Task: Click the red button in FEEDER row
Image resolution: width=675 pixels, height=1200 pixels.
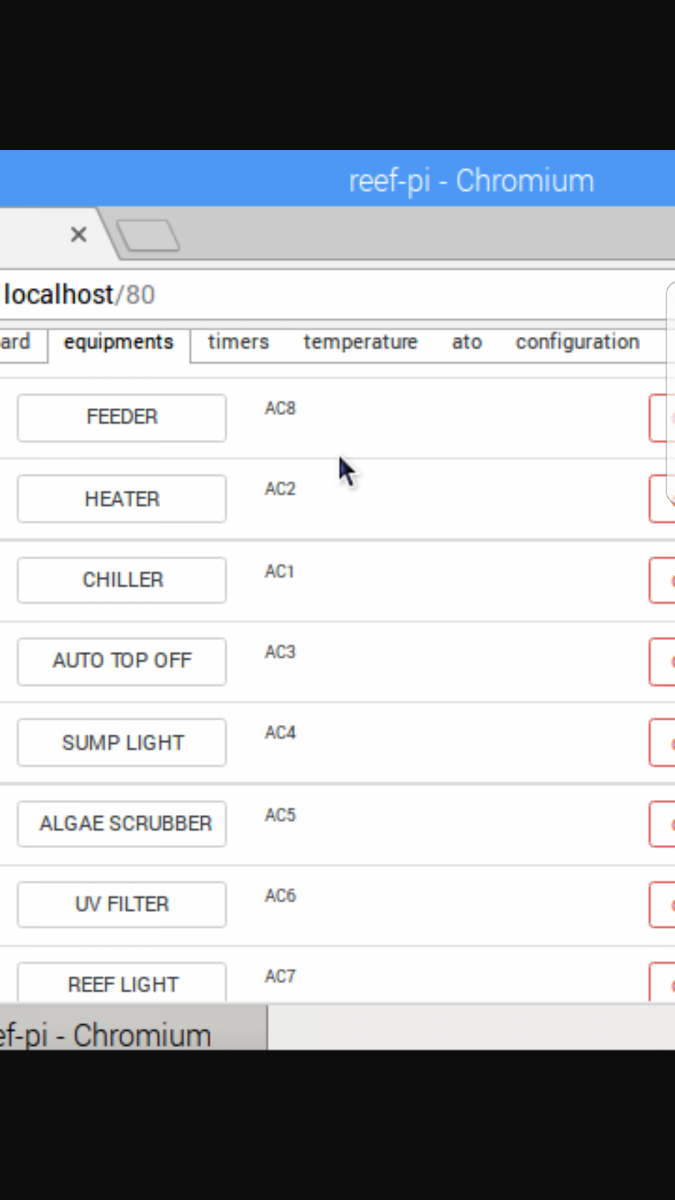Action: [x=662, y=418]
